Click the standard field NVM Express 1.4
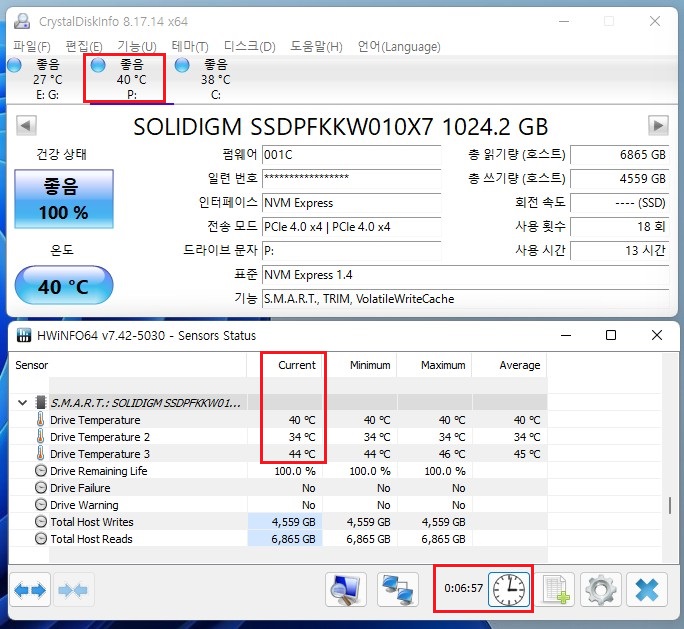This screenshot has width=684, height=629. pyautogui.click(x=465, y=275)
